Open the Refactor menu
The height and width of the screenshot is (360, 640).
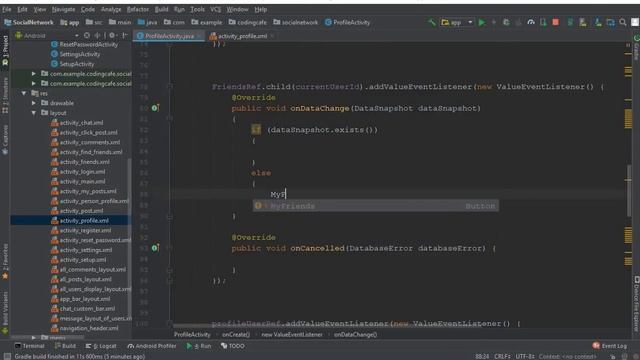[x=138, y=9]
